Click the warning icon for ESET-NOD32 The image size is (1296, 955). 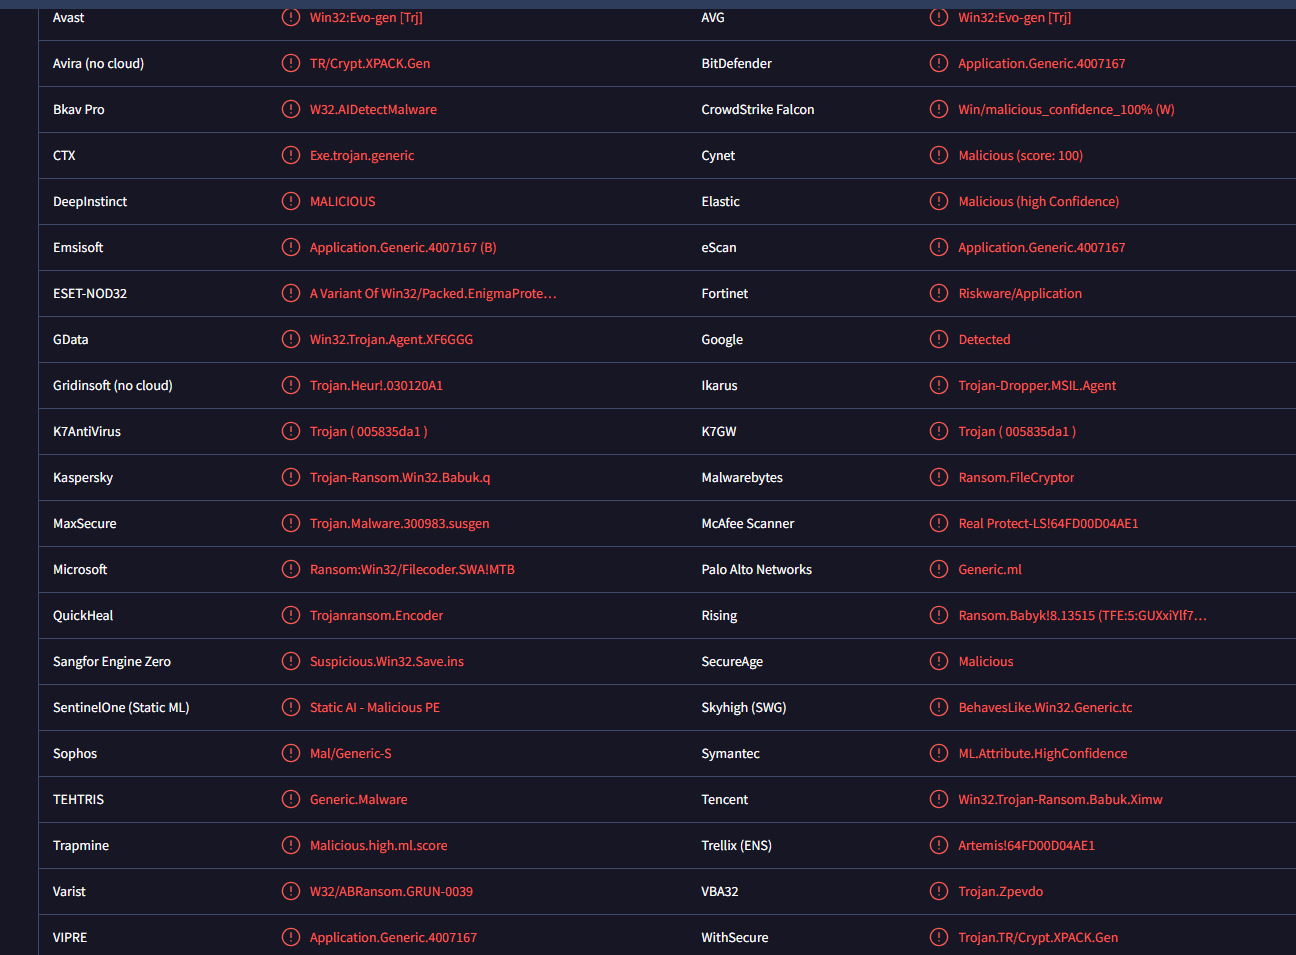click(x=291, y=293)
